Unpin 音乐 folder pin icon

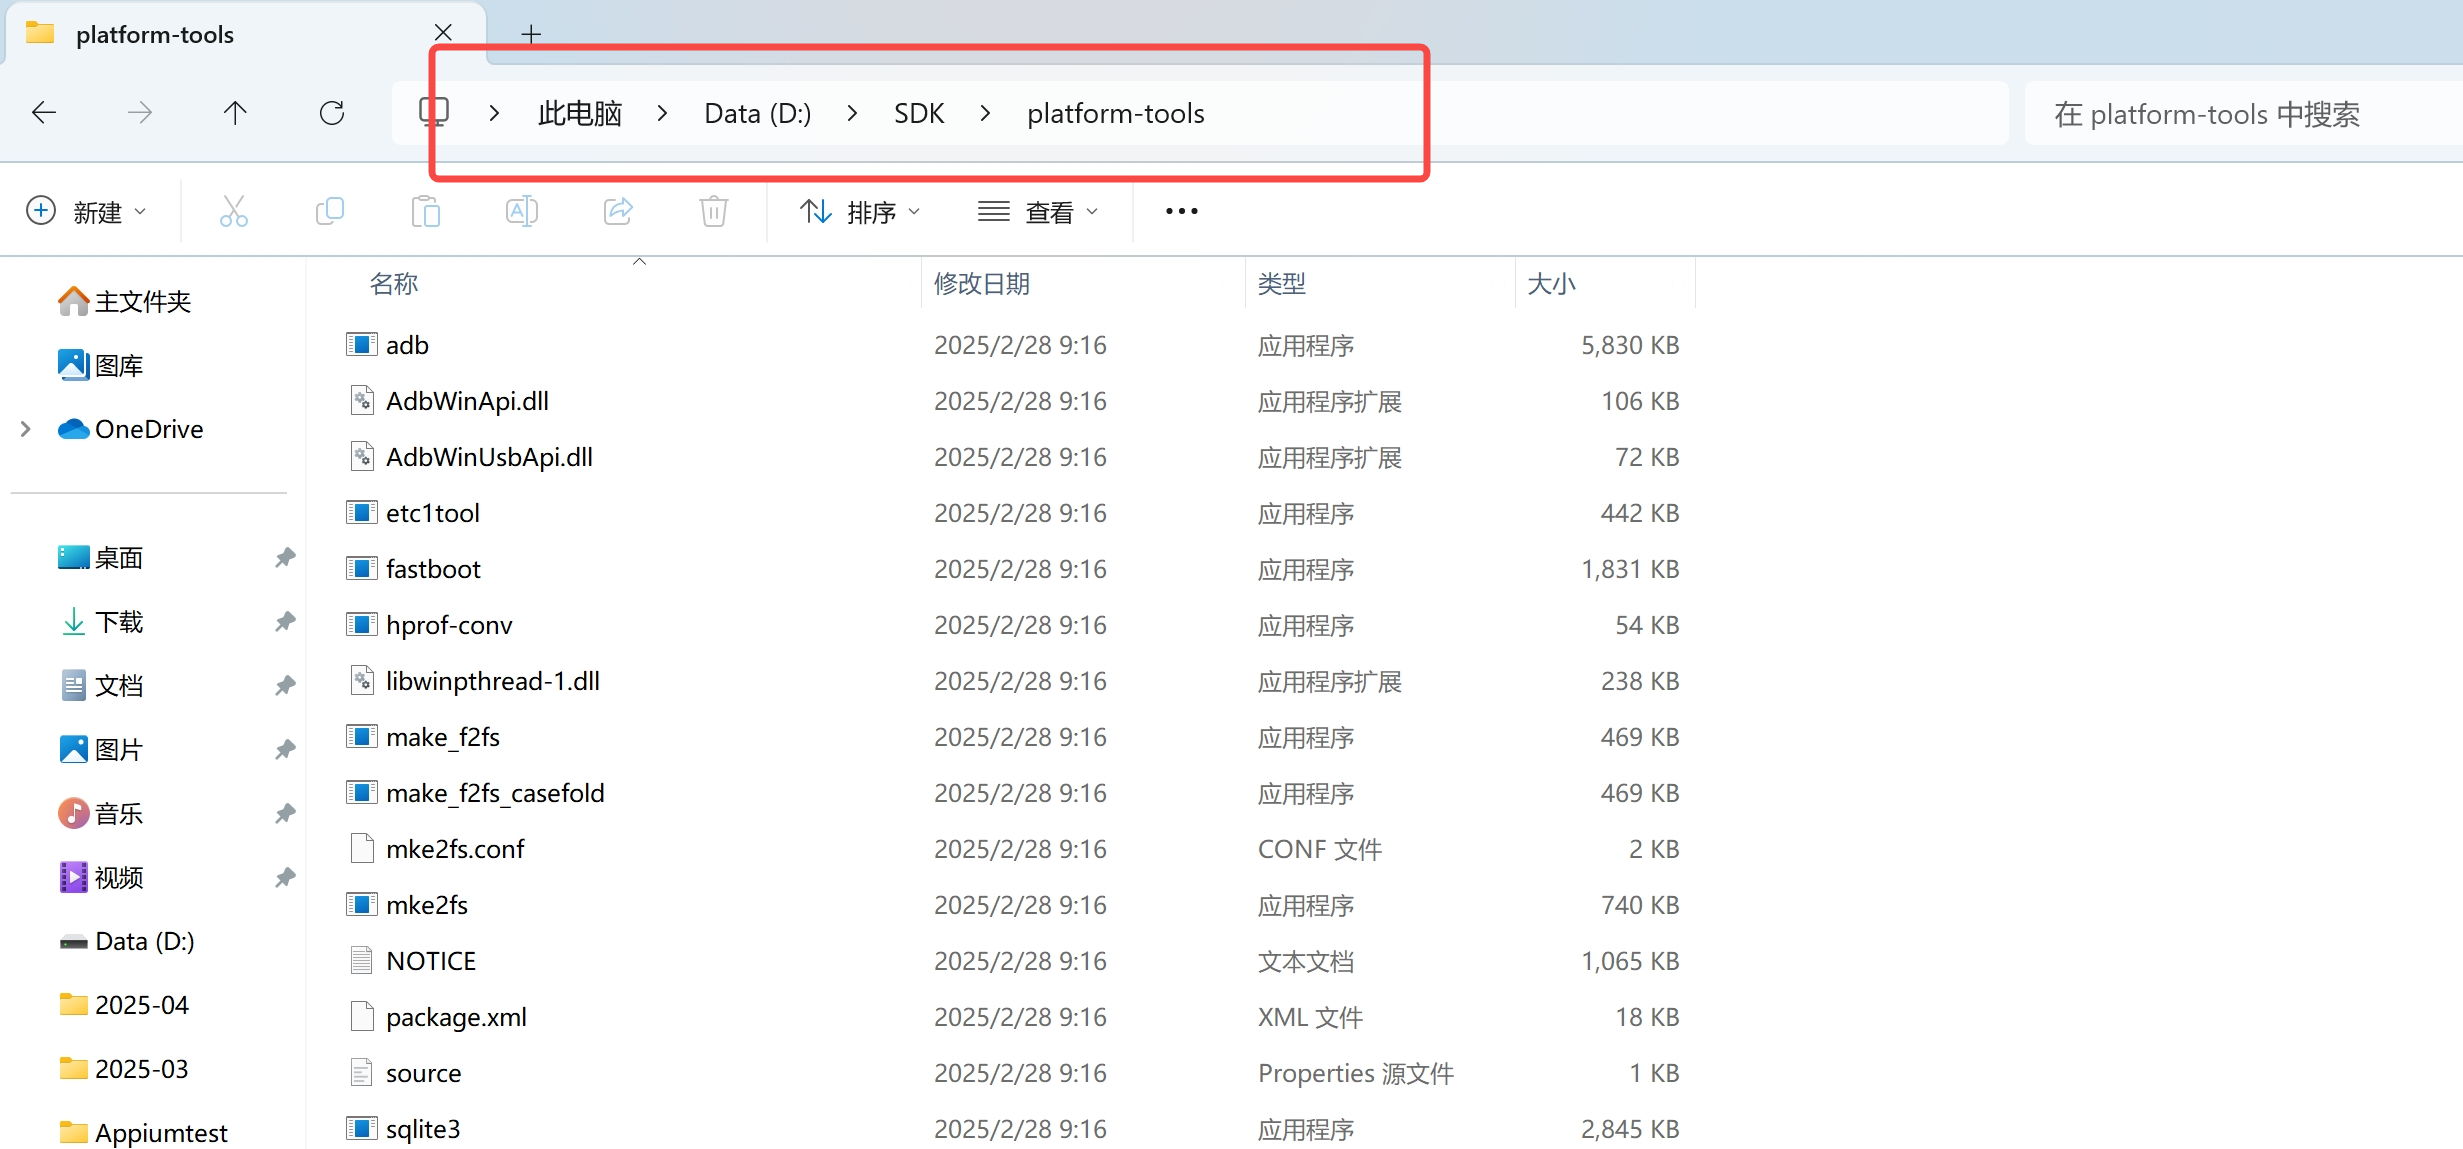tap(285, 813)
